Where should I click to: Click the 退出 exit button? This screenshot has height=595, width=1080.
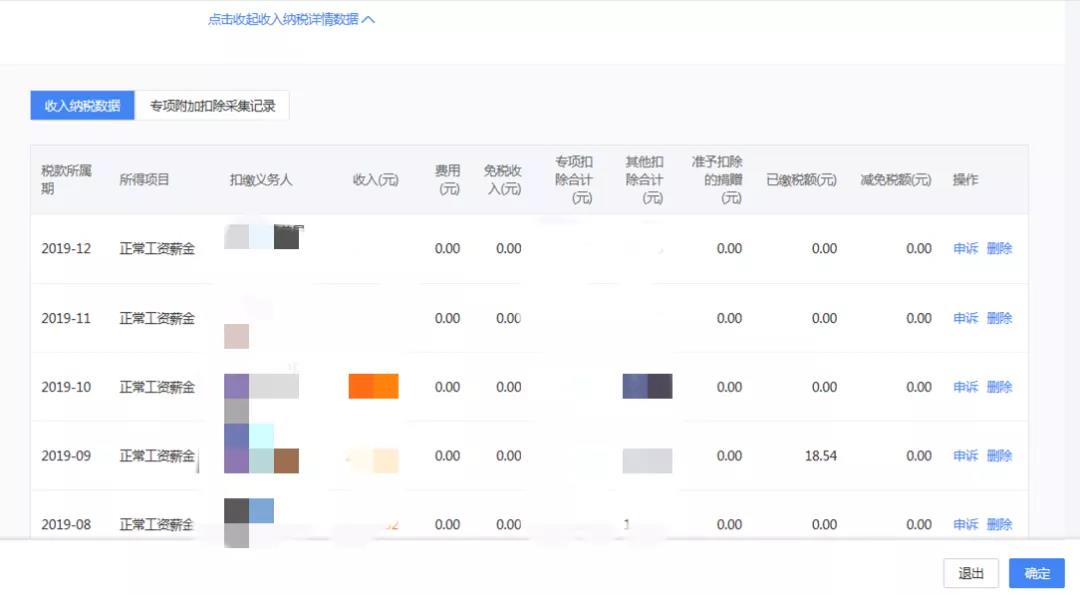pos(969,573)
